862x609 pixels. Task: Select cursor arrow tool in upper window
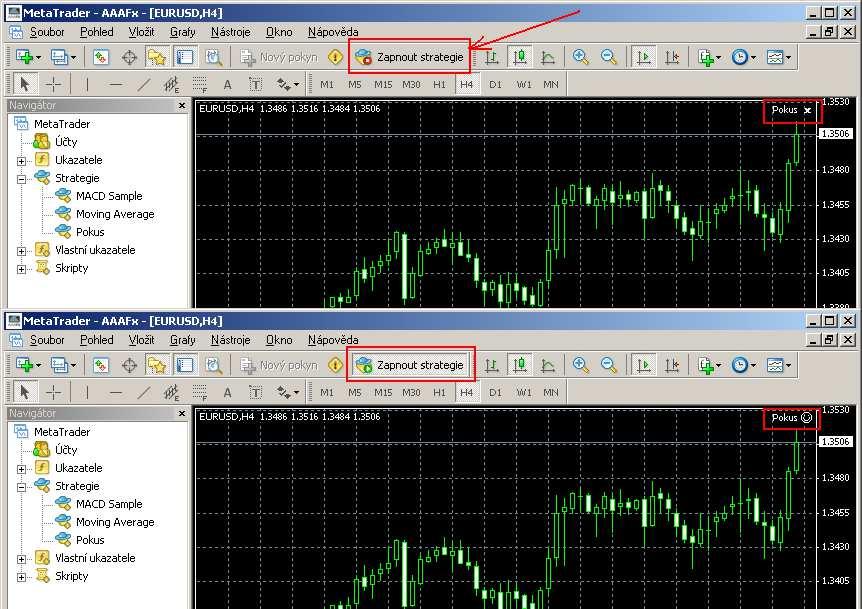point(24,84)
